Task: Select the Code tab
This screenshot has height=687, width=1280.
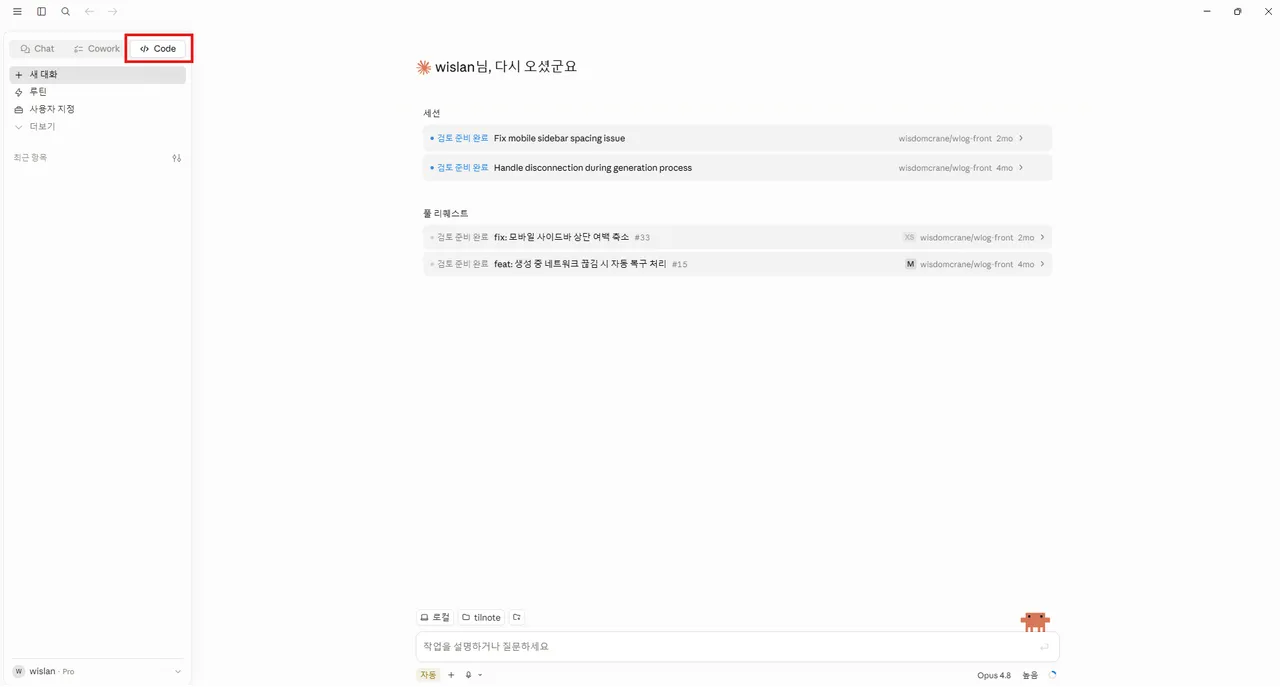Action: point(158,48)
